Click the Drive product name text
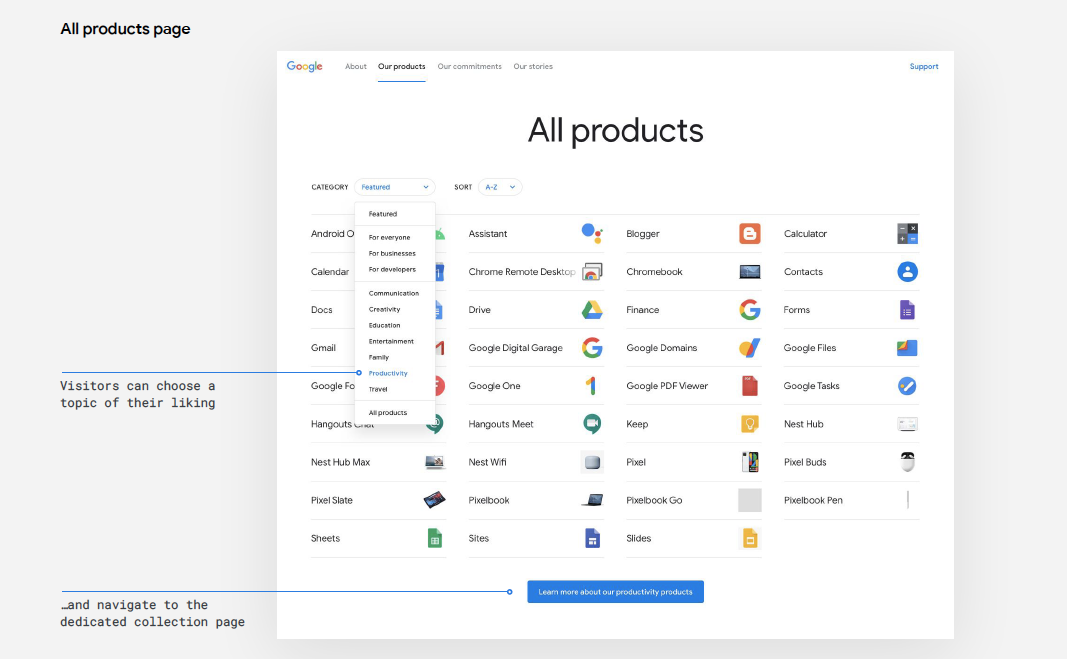Viewport: 1067px width, 659px height. (x=480, y=310)
